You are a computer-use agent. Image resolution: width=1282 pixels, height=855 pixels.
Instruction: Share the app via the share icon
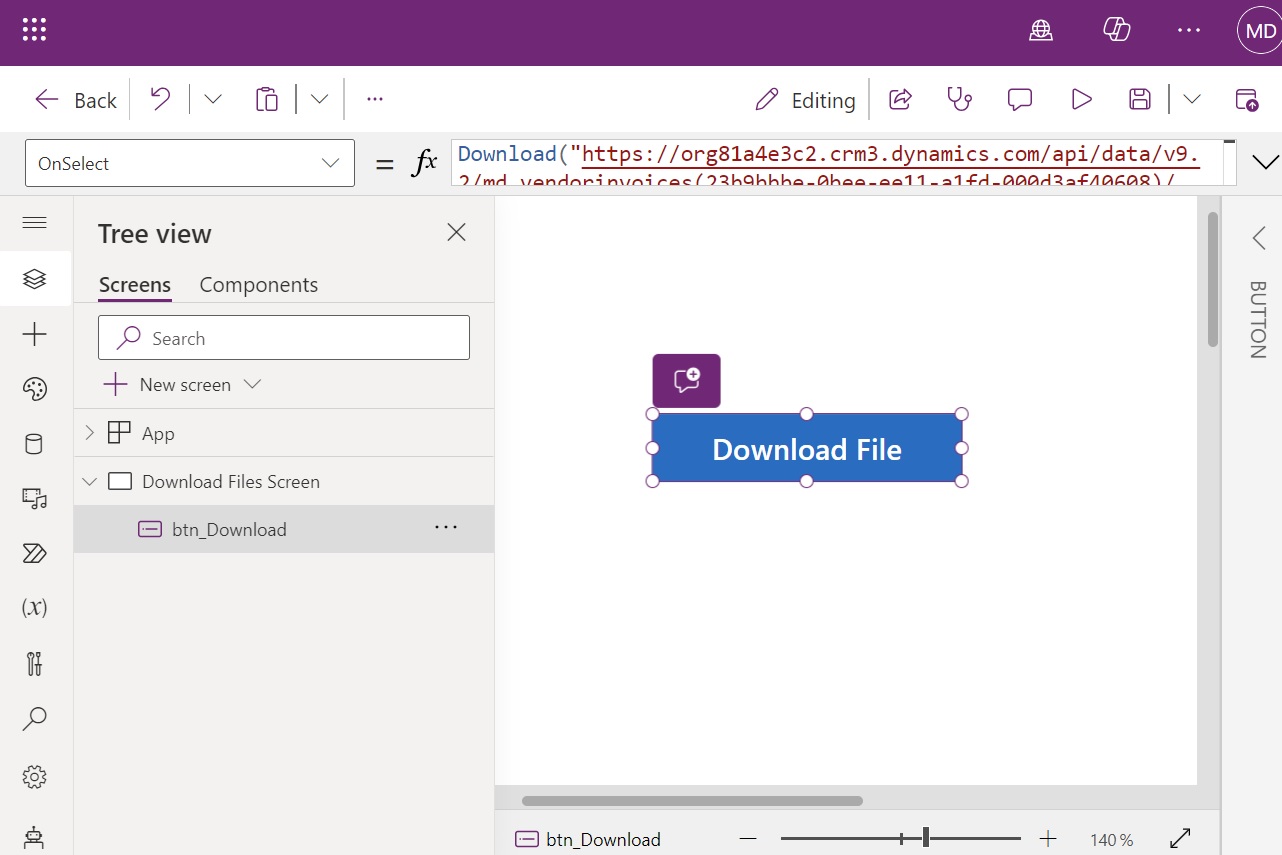tap(899, 99)
